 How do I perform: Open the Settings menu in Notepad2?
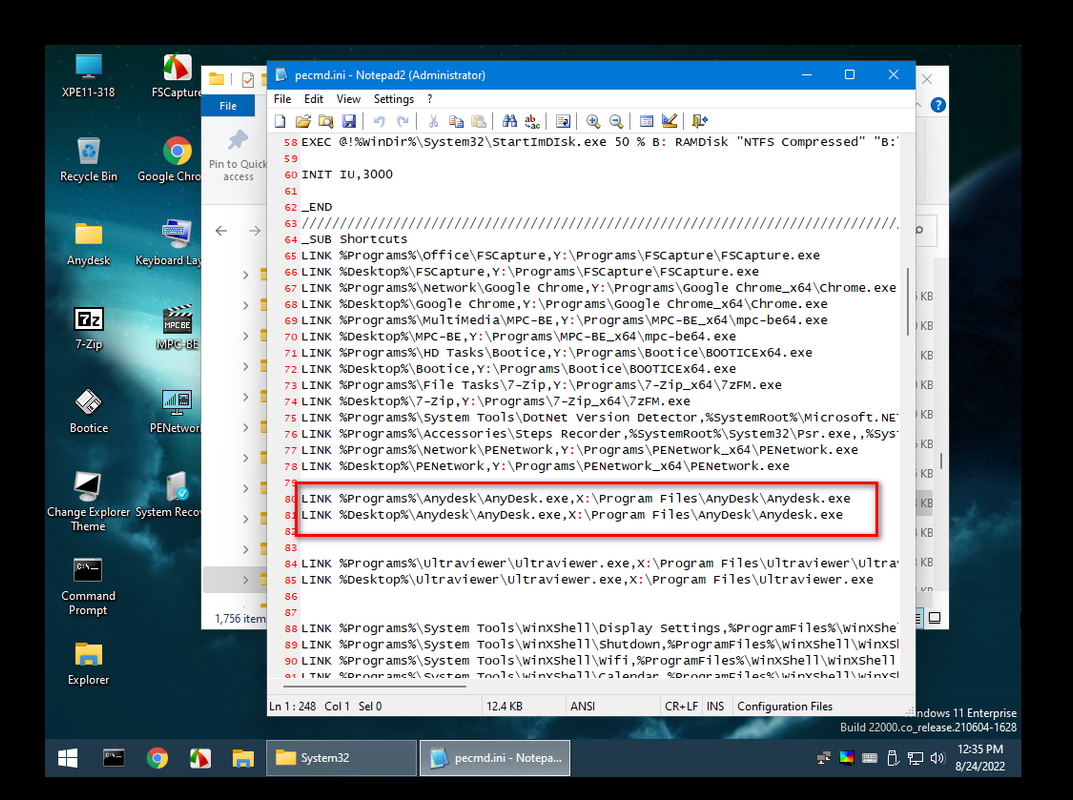pos(393,99)
